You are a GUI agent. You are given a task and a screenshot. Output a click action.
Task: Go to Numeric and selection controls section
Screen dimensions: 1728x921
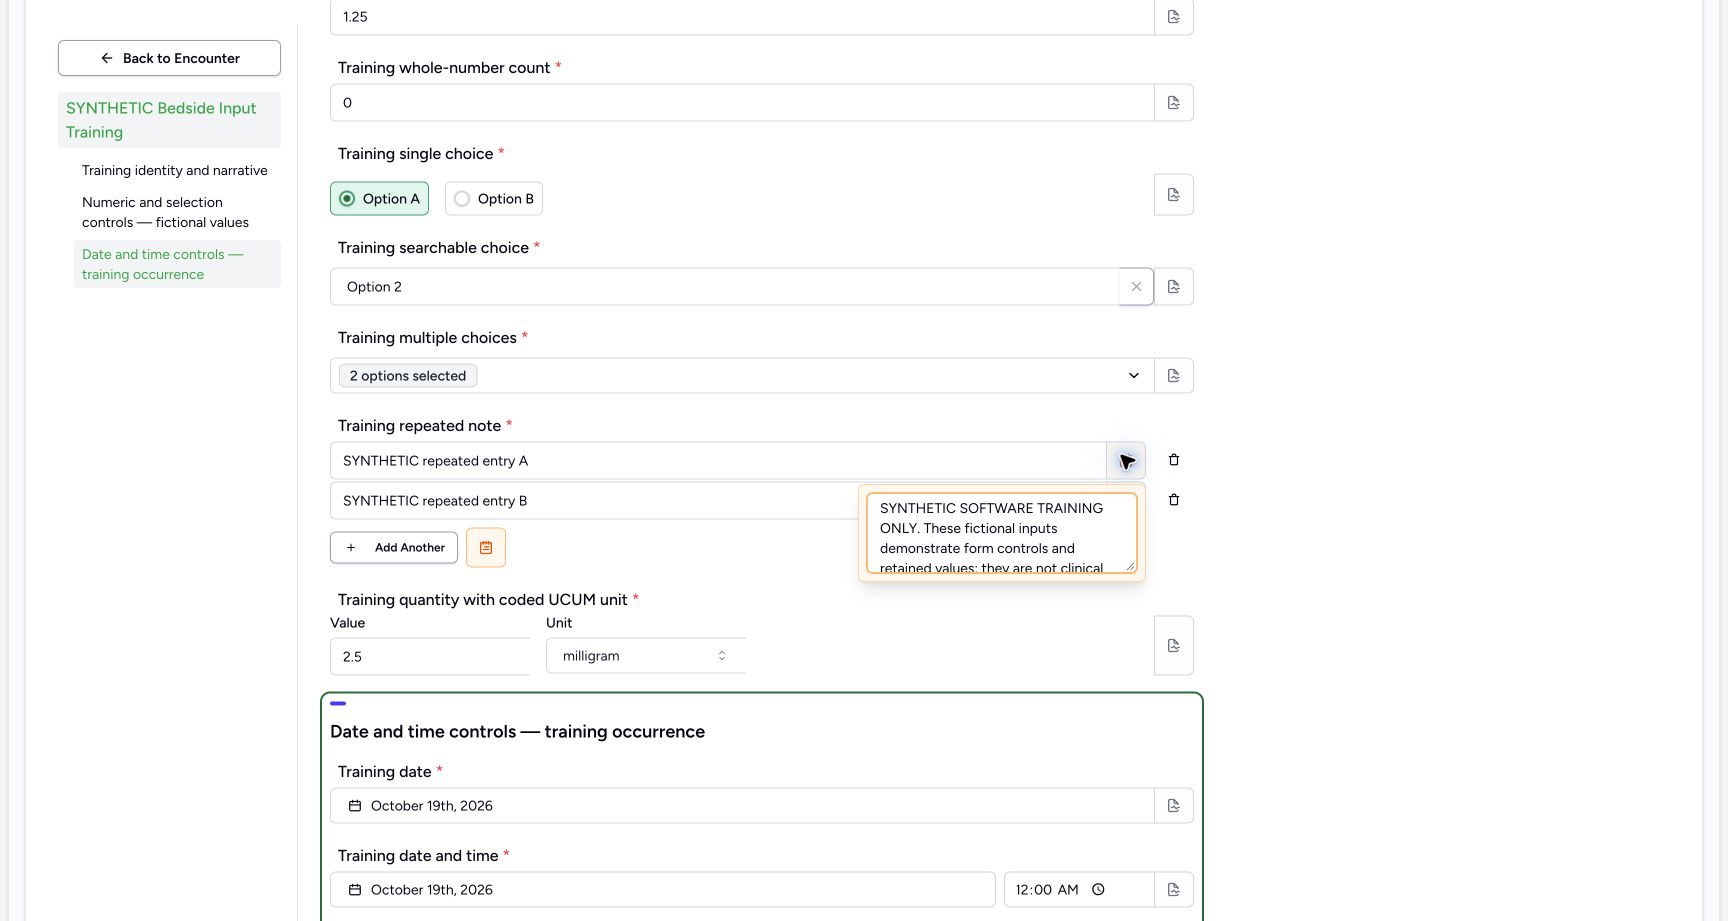[166, 213]
